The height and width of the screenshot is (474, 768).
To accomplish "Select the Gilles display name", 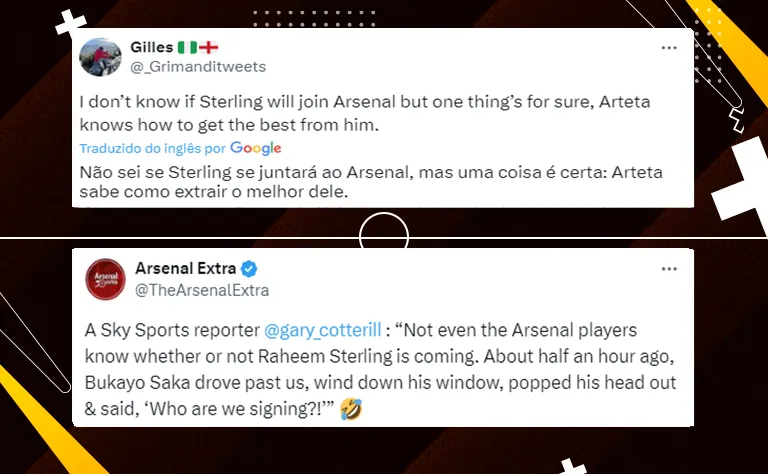I will pyautogui.click(x=151, y=48).
